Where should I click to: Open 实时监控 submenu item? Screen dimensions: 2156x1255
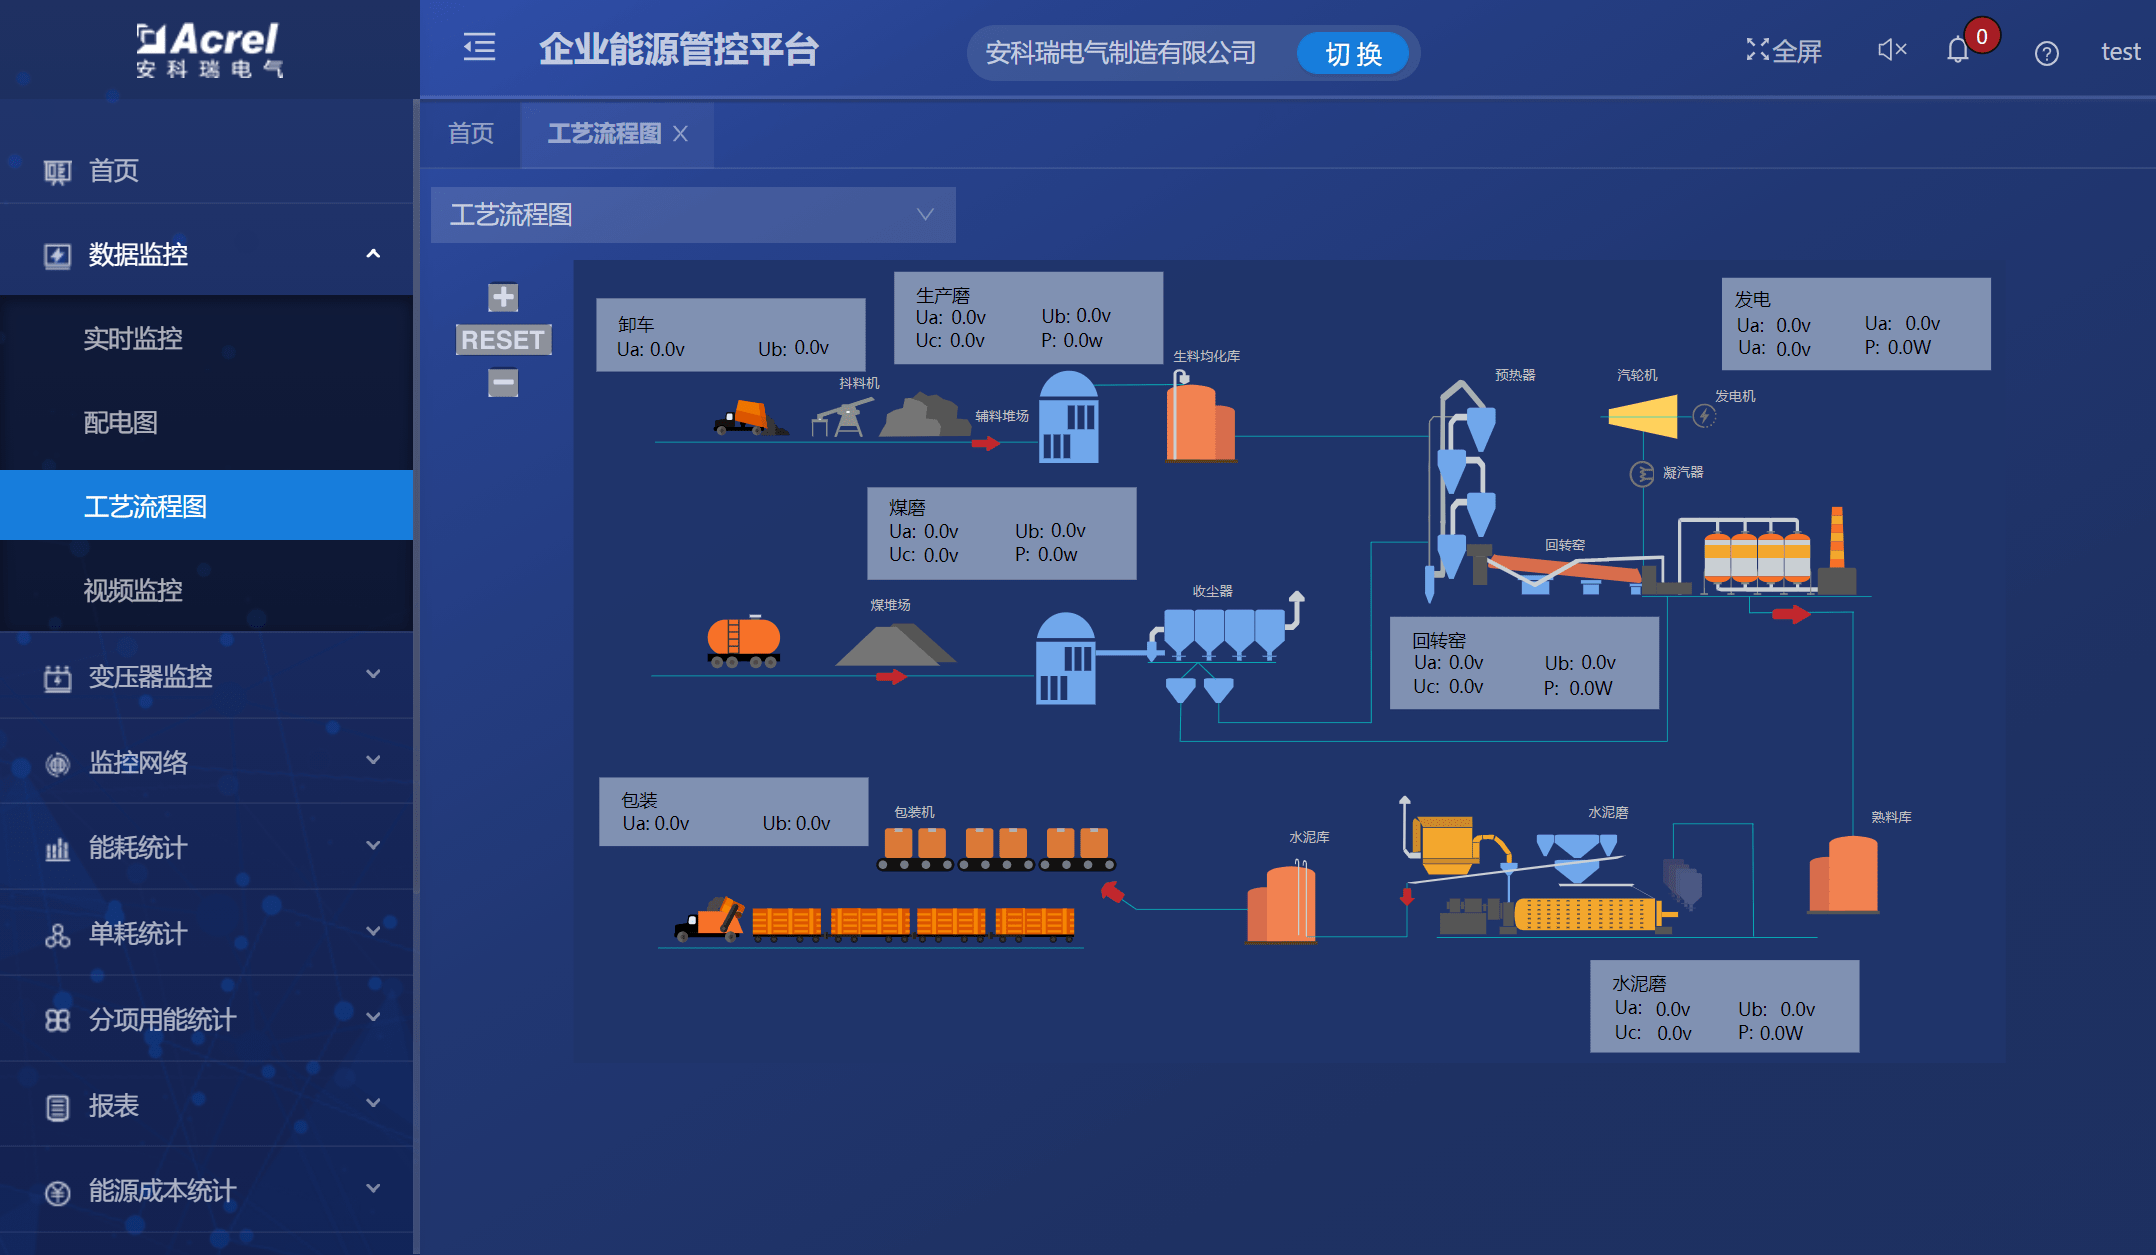pyautogui.click(x=206, y=339)
